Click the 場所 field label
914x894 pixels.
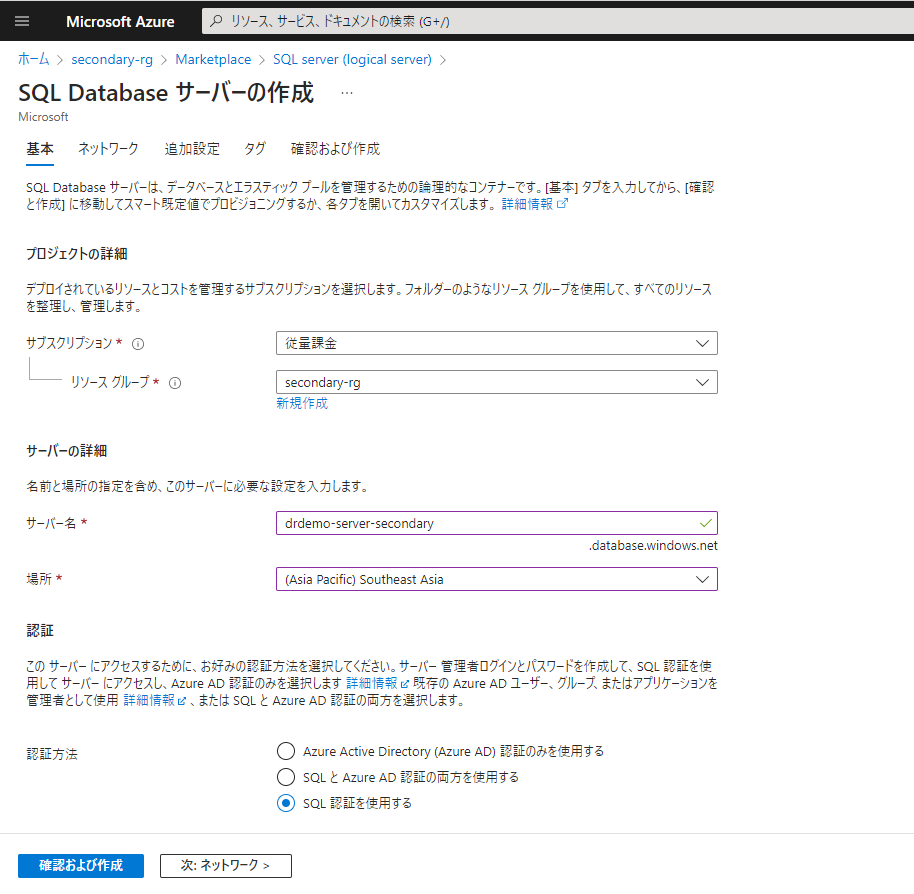[39, 579]
